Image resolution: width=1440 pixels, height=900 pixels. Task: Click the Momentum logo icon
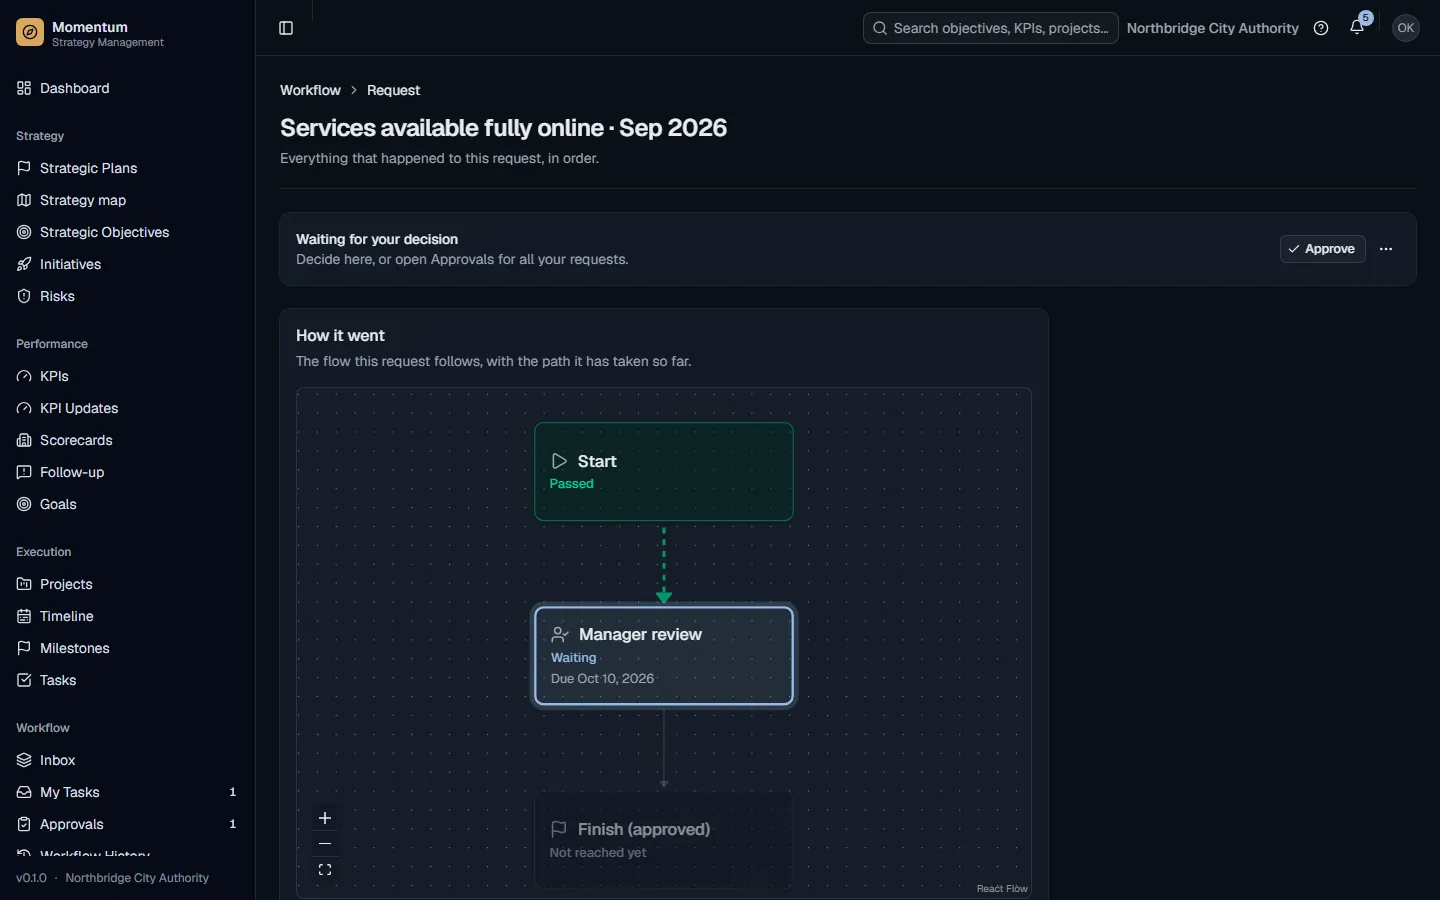click(x=30, y=33)
